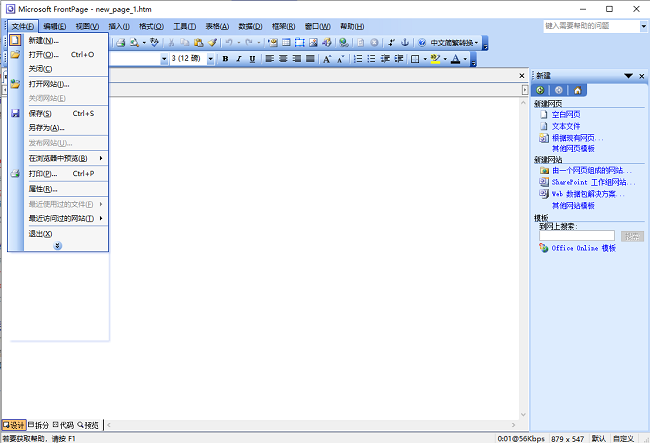Open the font color dropdown arrow
This screenshot has height=443, width=650.
coord(466,59)
